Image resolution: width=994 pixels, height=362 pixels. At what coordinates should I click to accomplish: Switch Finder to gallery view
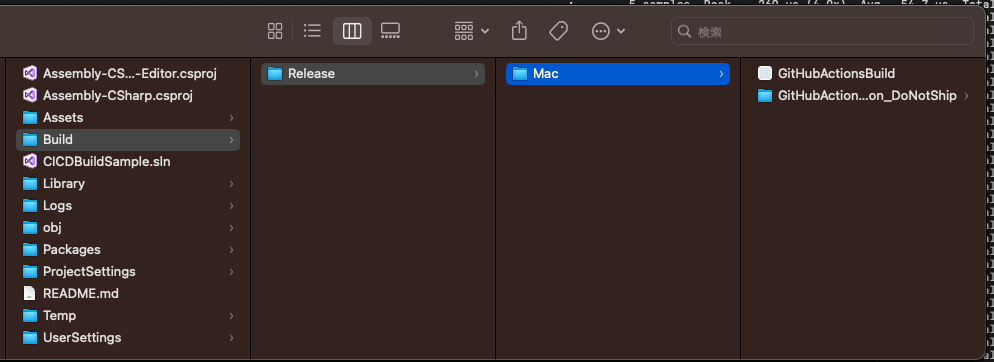[x=390, y=31]
